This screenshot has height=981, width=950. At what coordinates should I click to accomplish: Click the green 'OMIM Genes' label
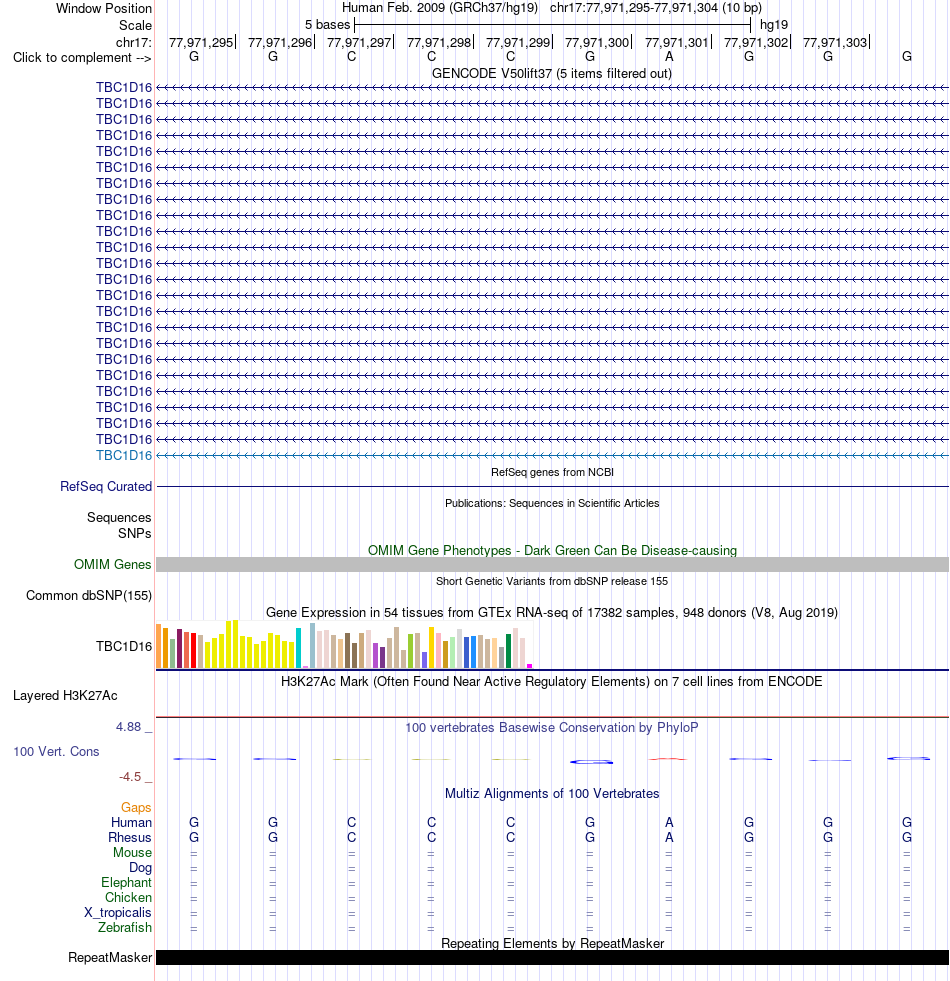pyautogui.click(x=113, y=564)
